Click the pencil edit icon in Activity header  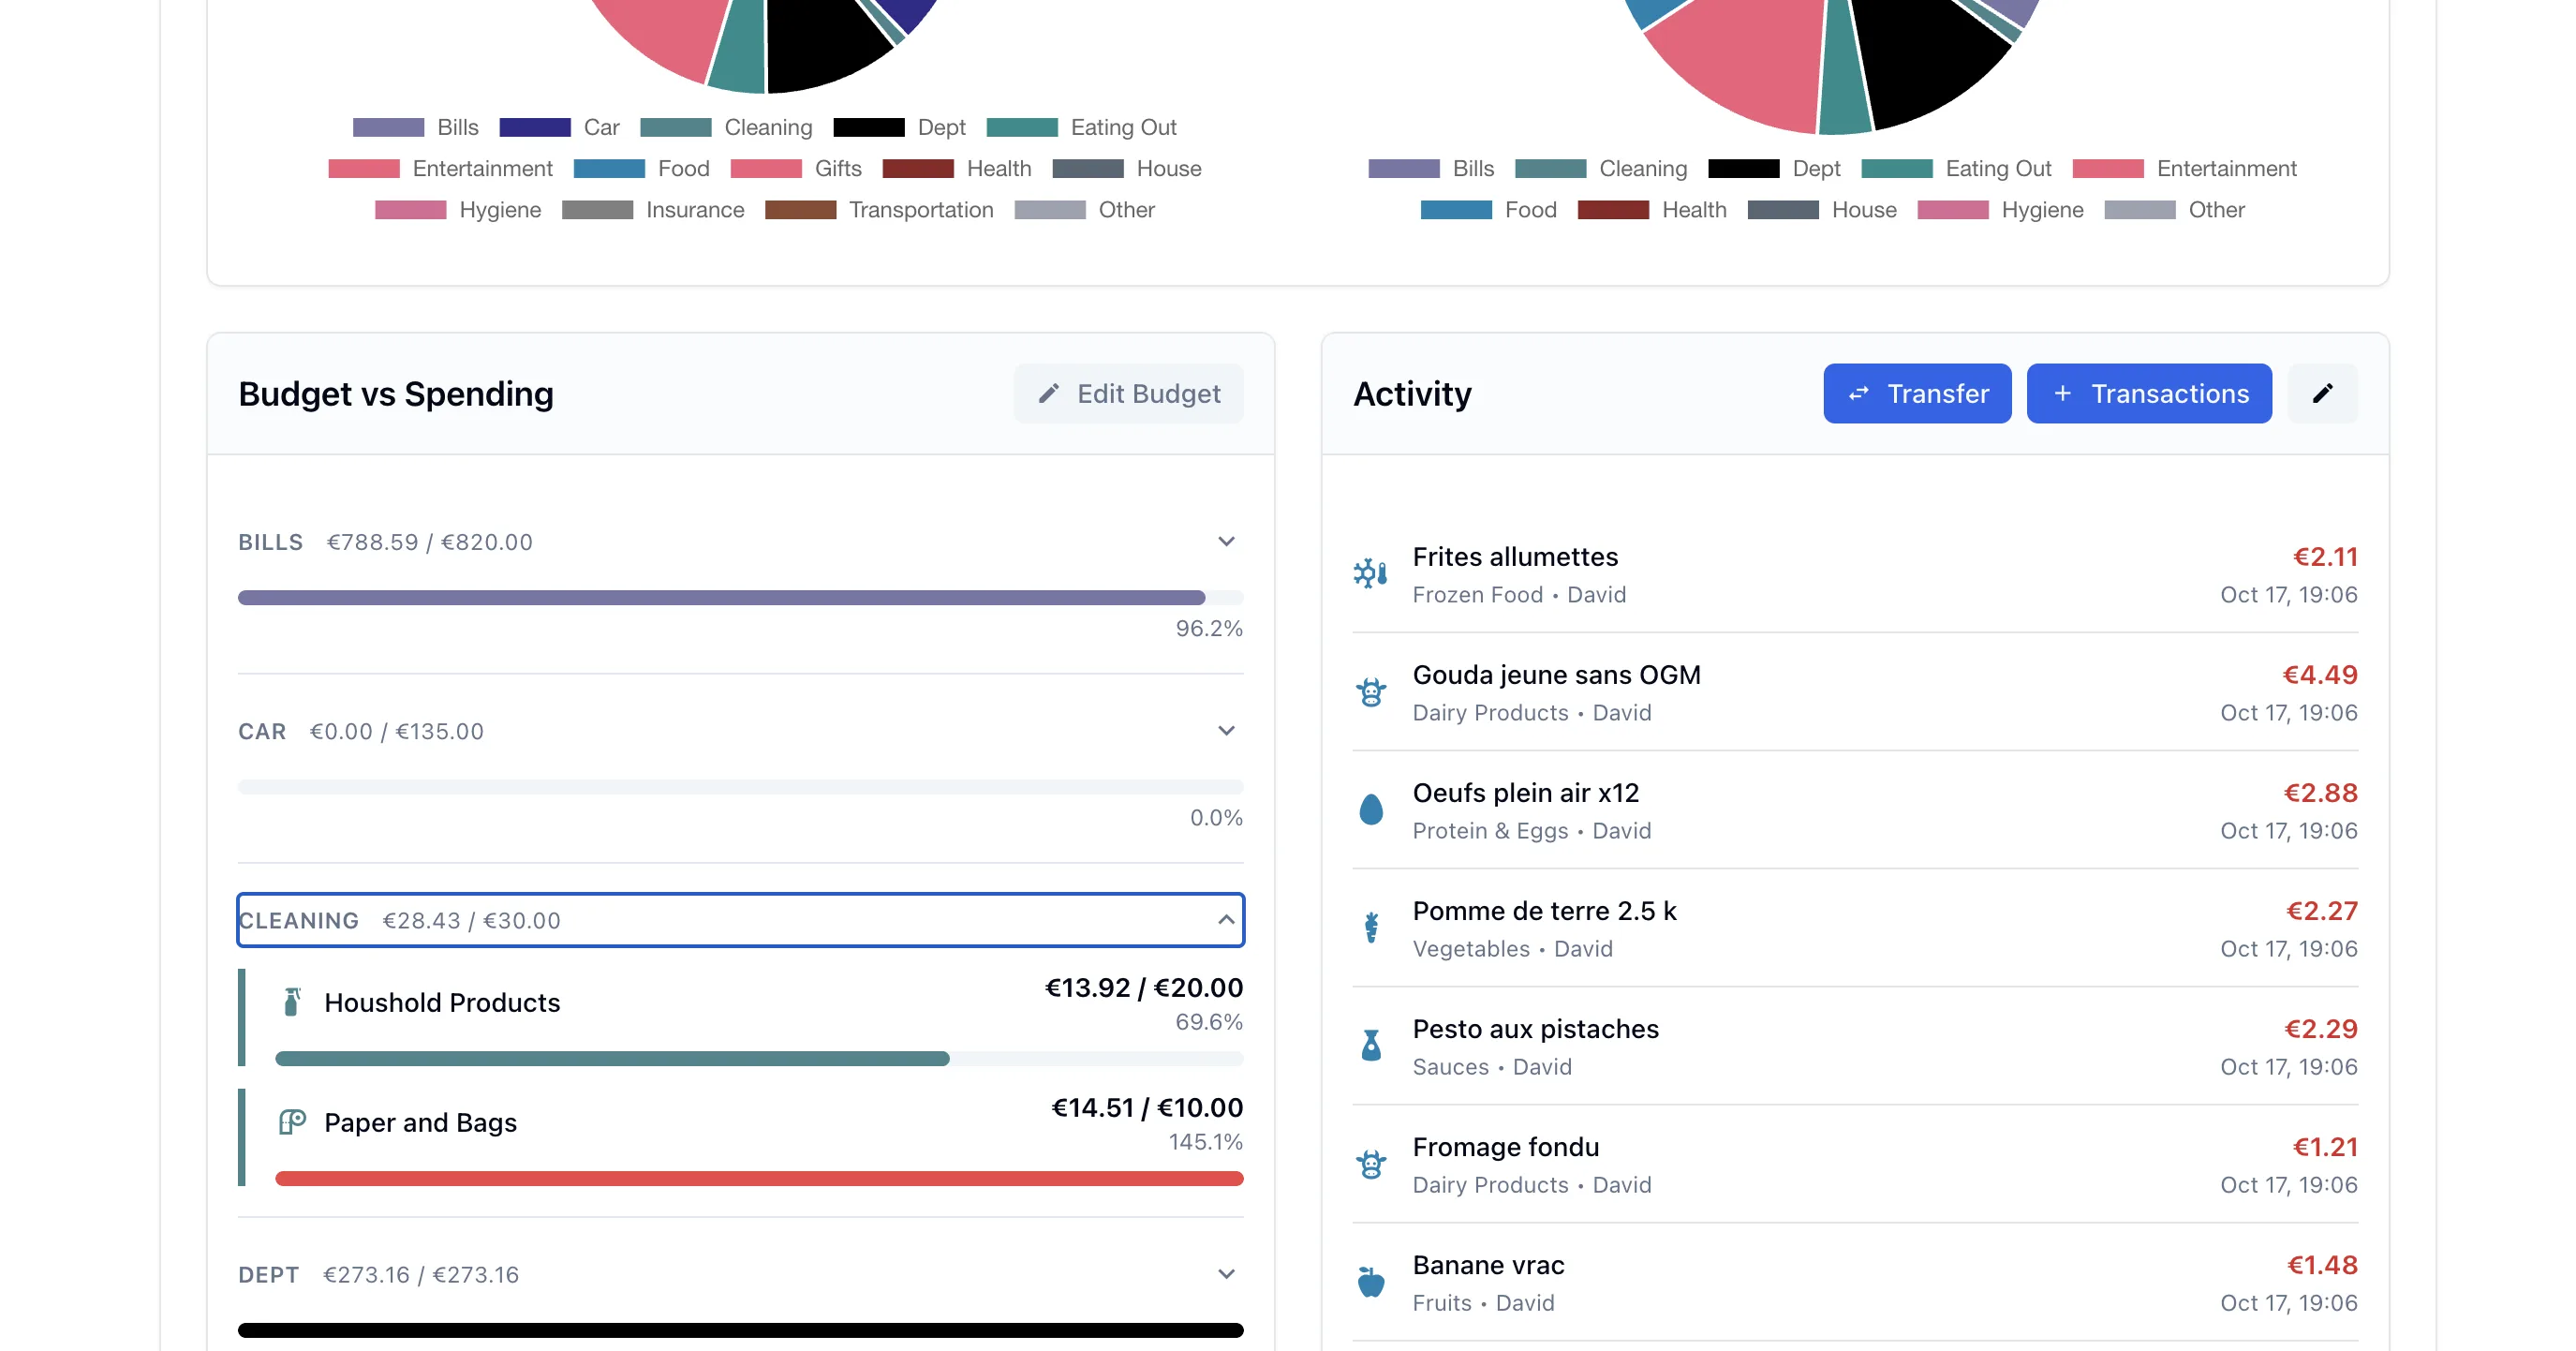coord(2323,393)
